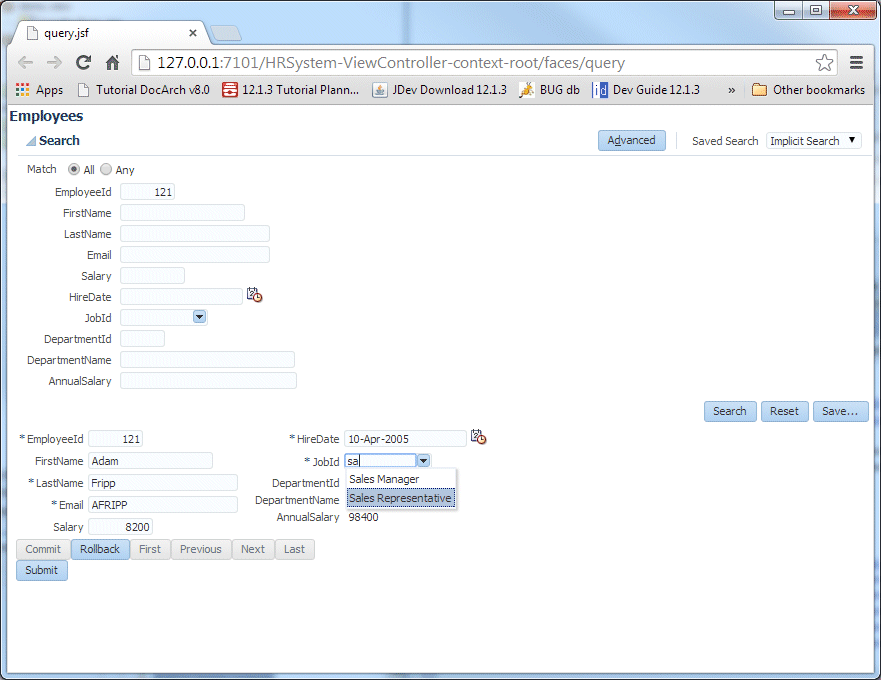Click the search LastName field
The width and height of the screenshot is (881, 680).
point(195,234)
